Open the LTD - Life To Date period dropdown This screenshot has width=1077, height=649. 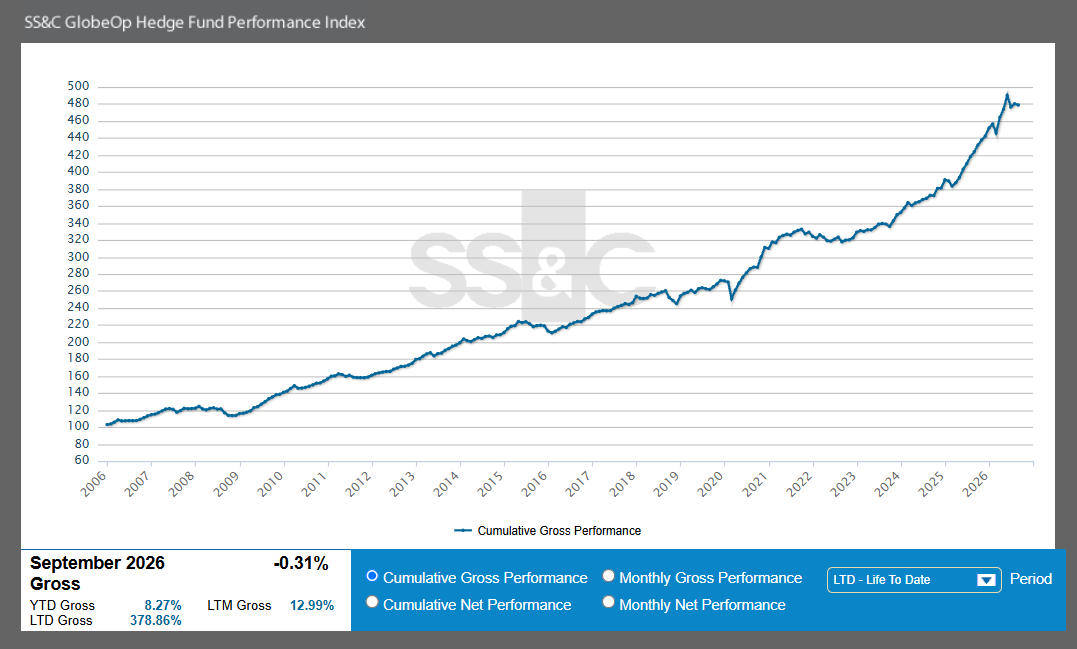pos(914,580)
